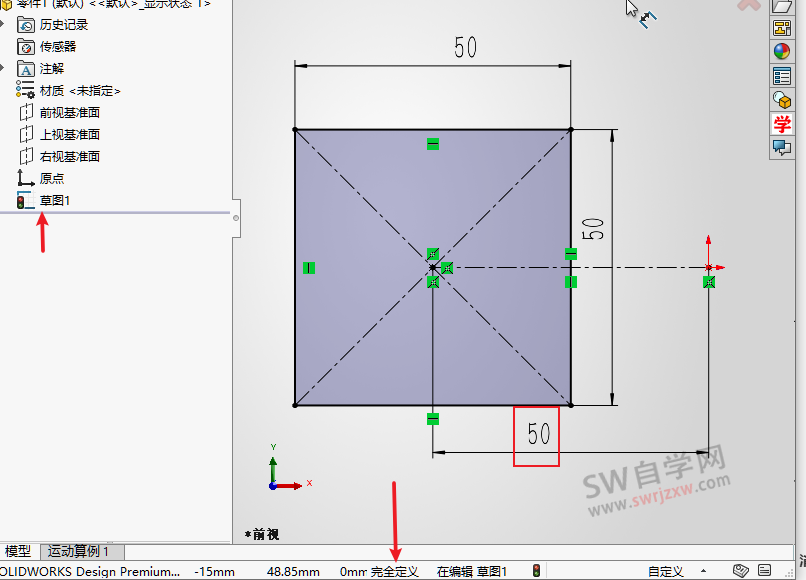Select the midpoint relation marker on top edge
806x580 pixels.
click(x=431, y=143)
